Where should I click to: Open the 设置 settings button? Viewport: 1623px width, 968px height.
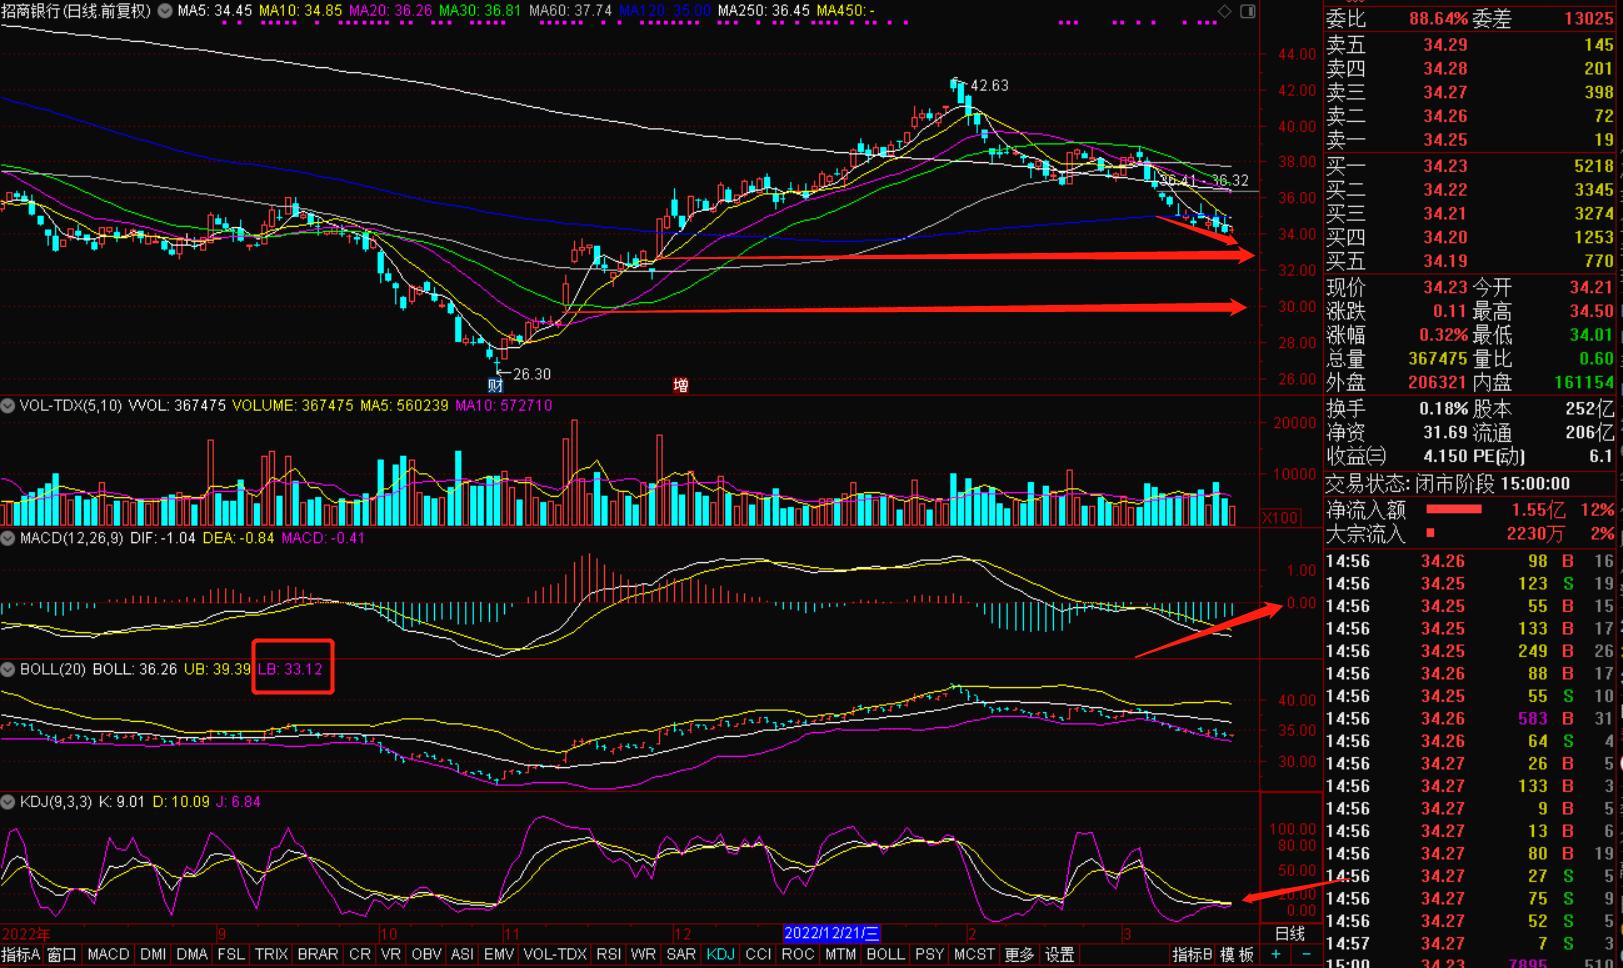1059,955
